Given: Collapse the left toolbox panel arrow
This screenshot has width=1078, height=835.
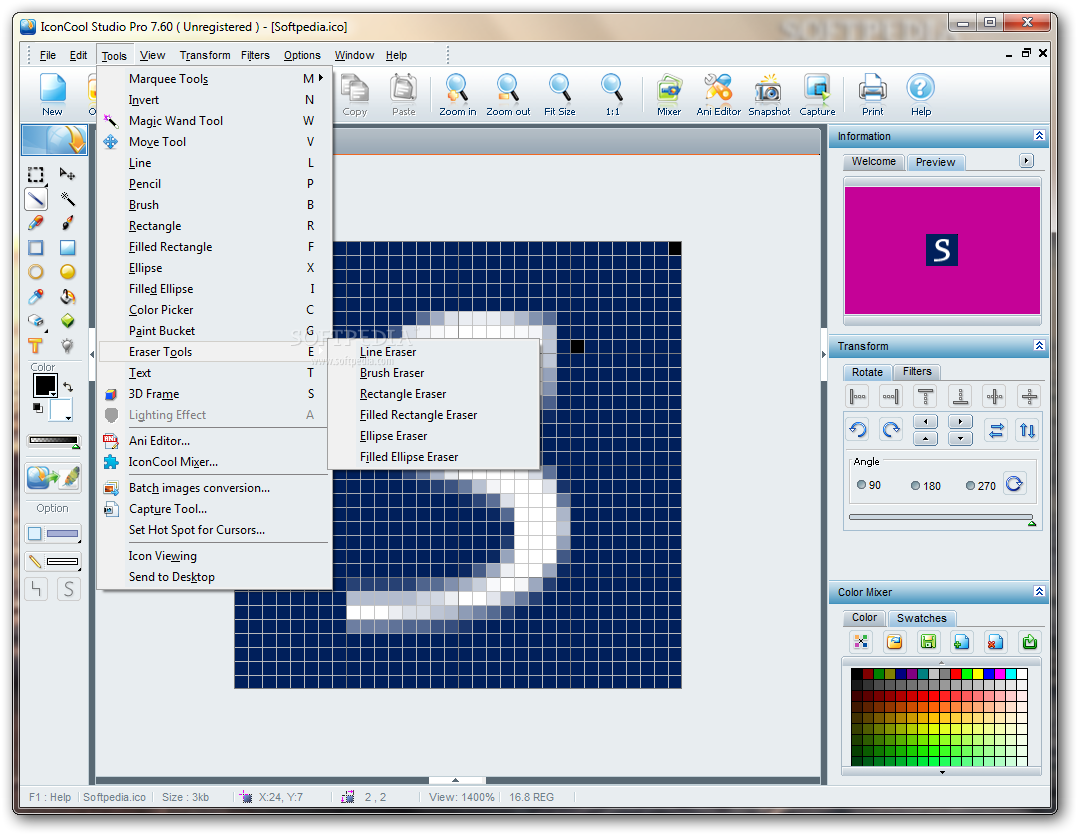Looking at the screenshot, I should point(92,355).
